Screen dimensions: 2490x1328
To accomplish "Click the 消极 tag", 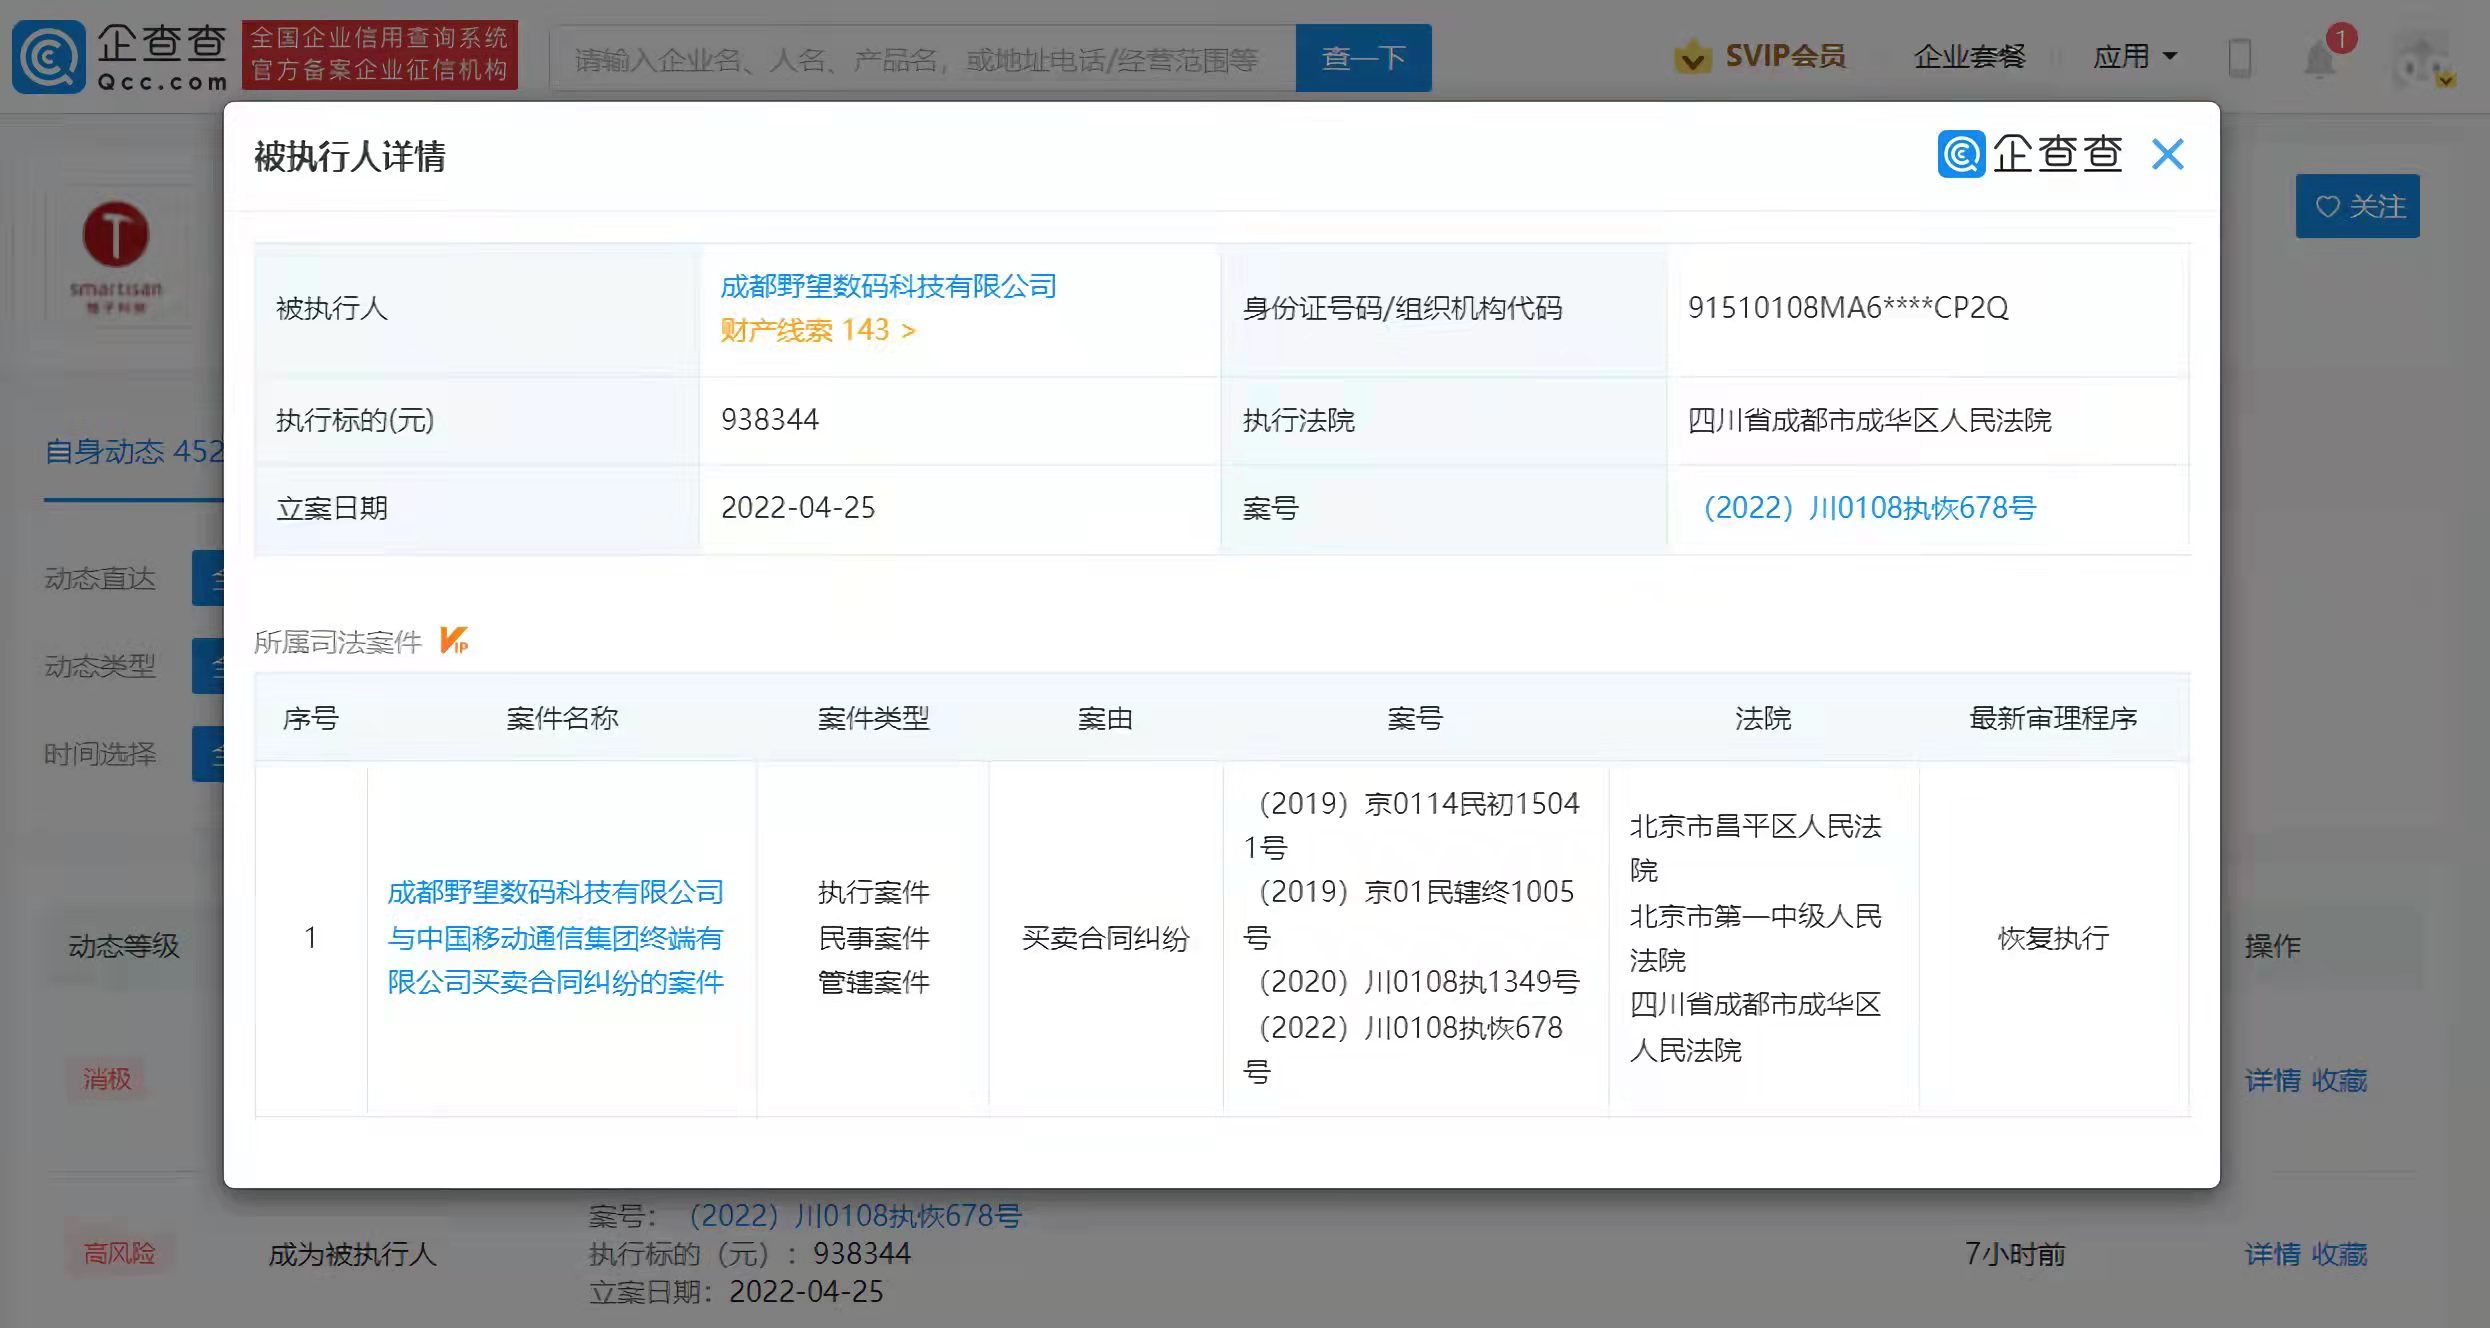I will (107, 1079).
